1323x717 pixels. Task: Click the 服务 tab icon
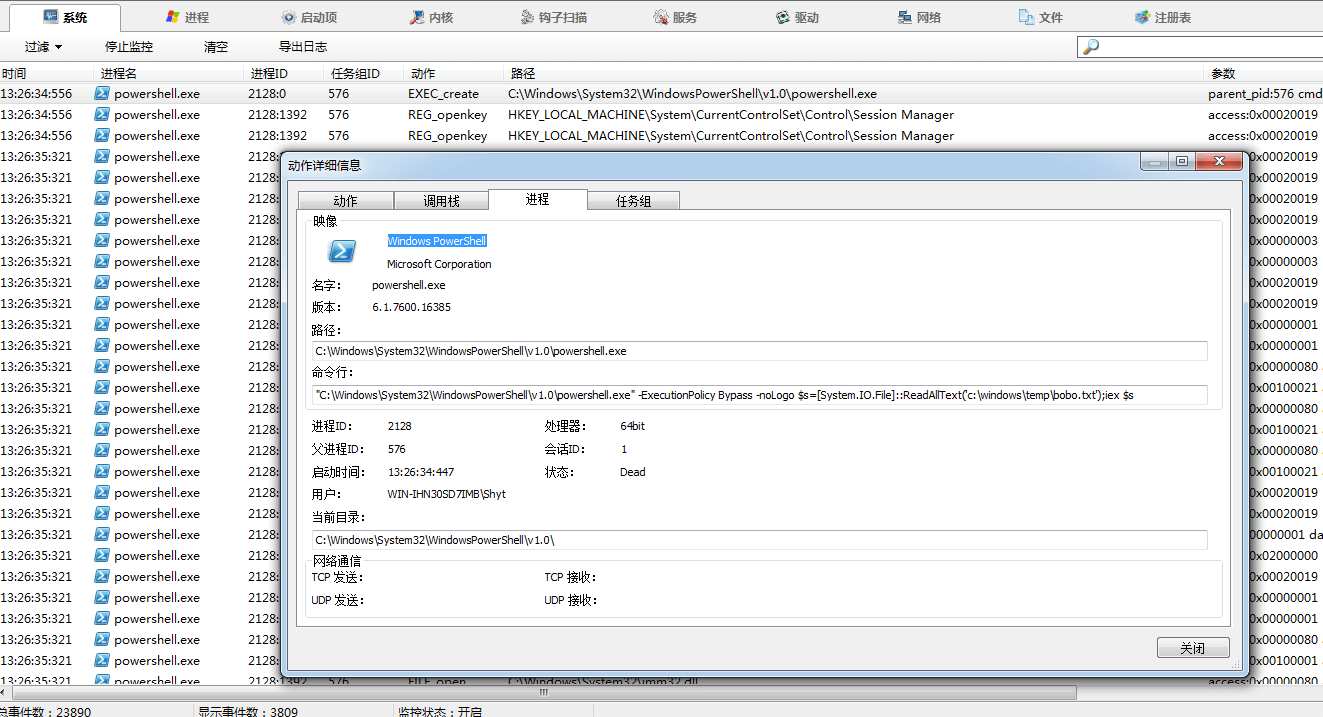click(661, 17)
